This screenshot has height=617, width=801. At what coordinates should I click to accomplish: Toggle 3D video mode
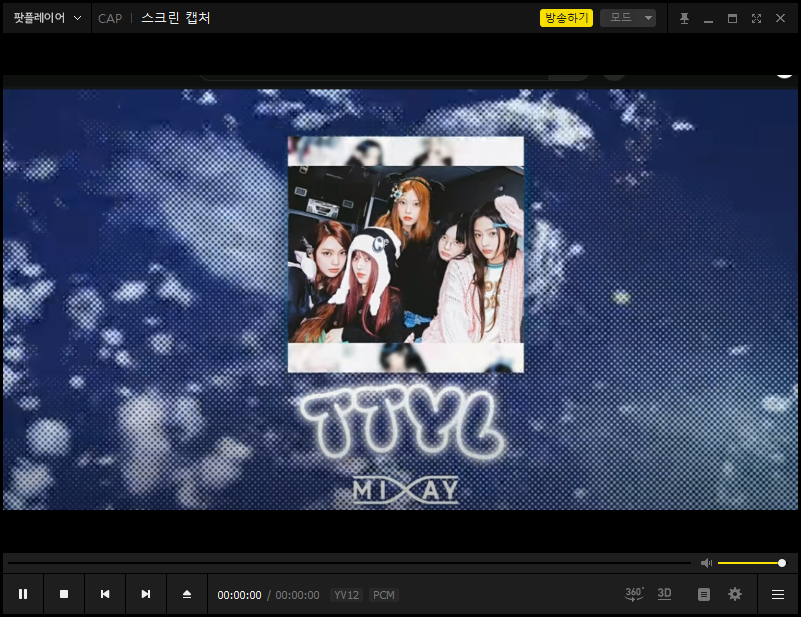[664, 594]
